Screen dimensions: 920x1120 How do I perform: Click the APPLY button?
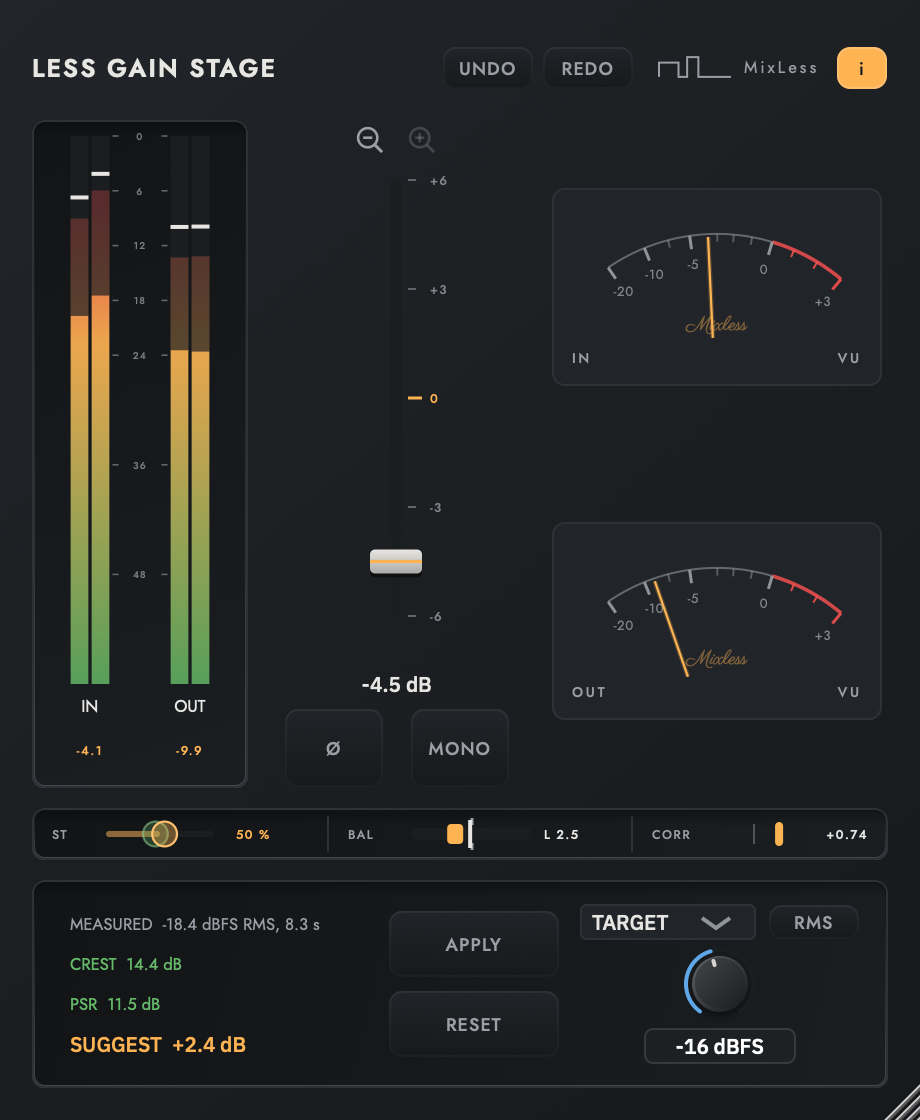(x=474, y=944)
